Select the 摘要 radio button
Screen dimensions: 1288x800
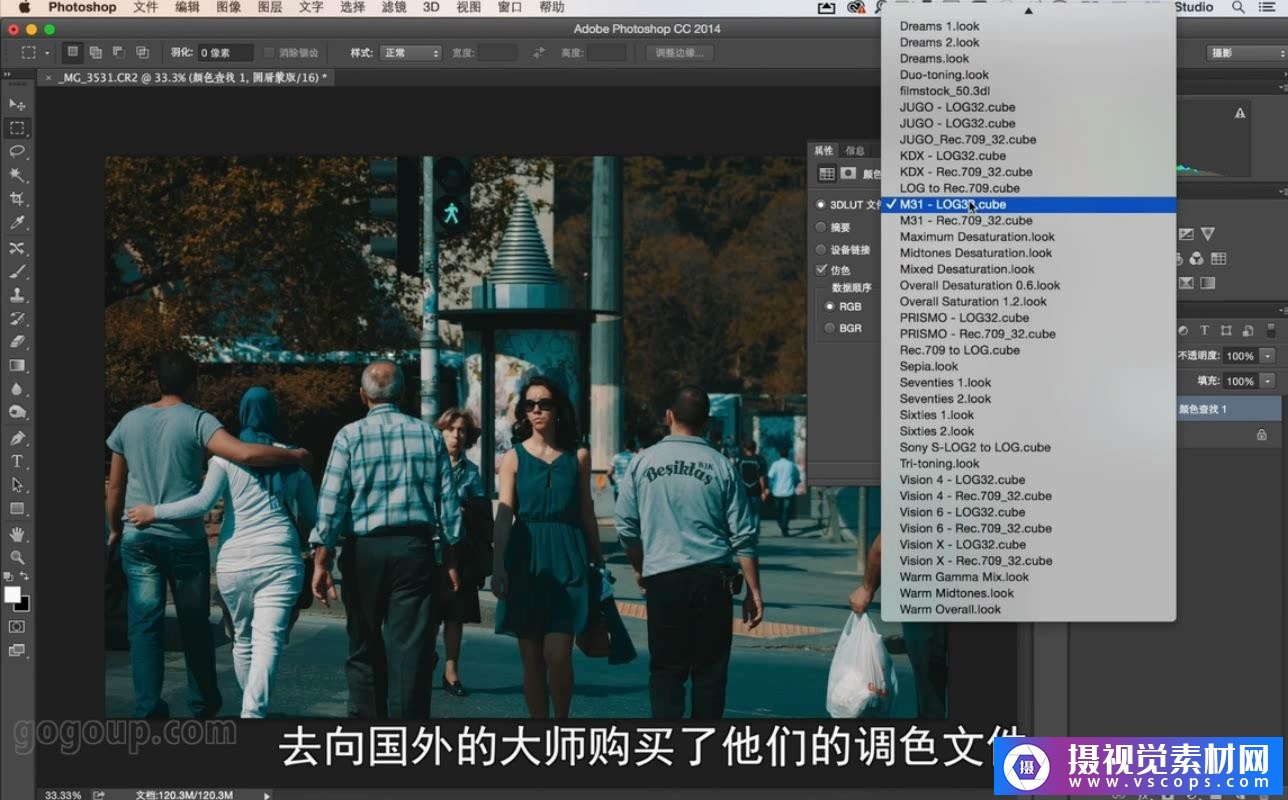(x=822, y=228)
